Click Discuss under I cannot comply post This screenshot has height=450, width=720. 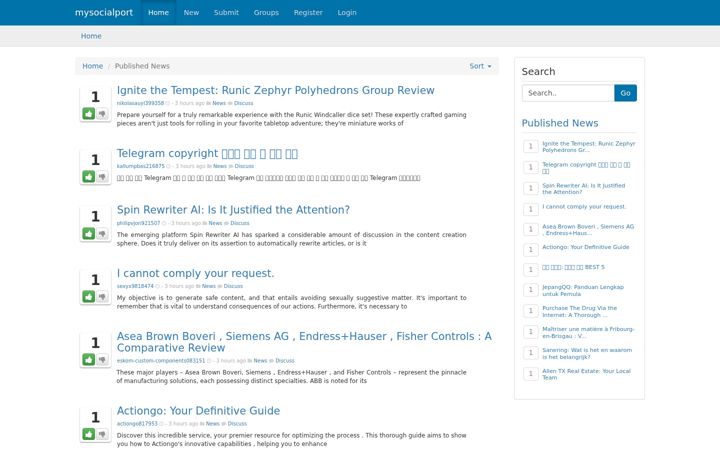pos(233,286)
